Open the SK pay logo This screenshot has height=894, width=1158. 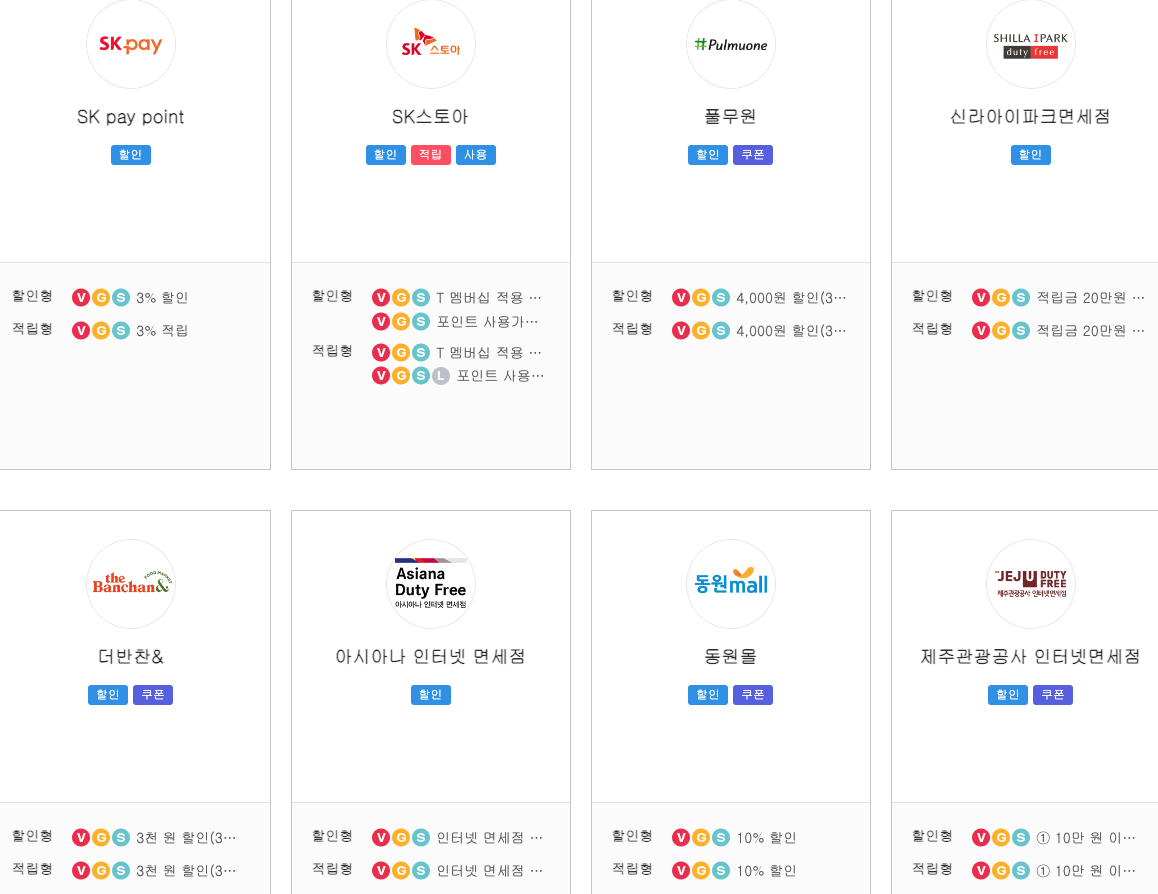click(131, 44)
